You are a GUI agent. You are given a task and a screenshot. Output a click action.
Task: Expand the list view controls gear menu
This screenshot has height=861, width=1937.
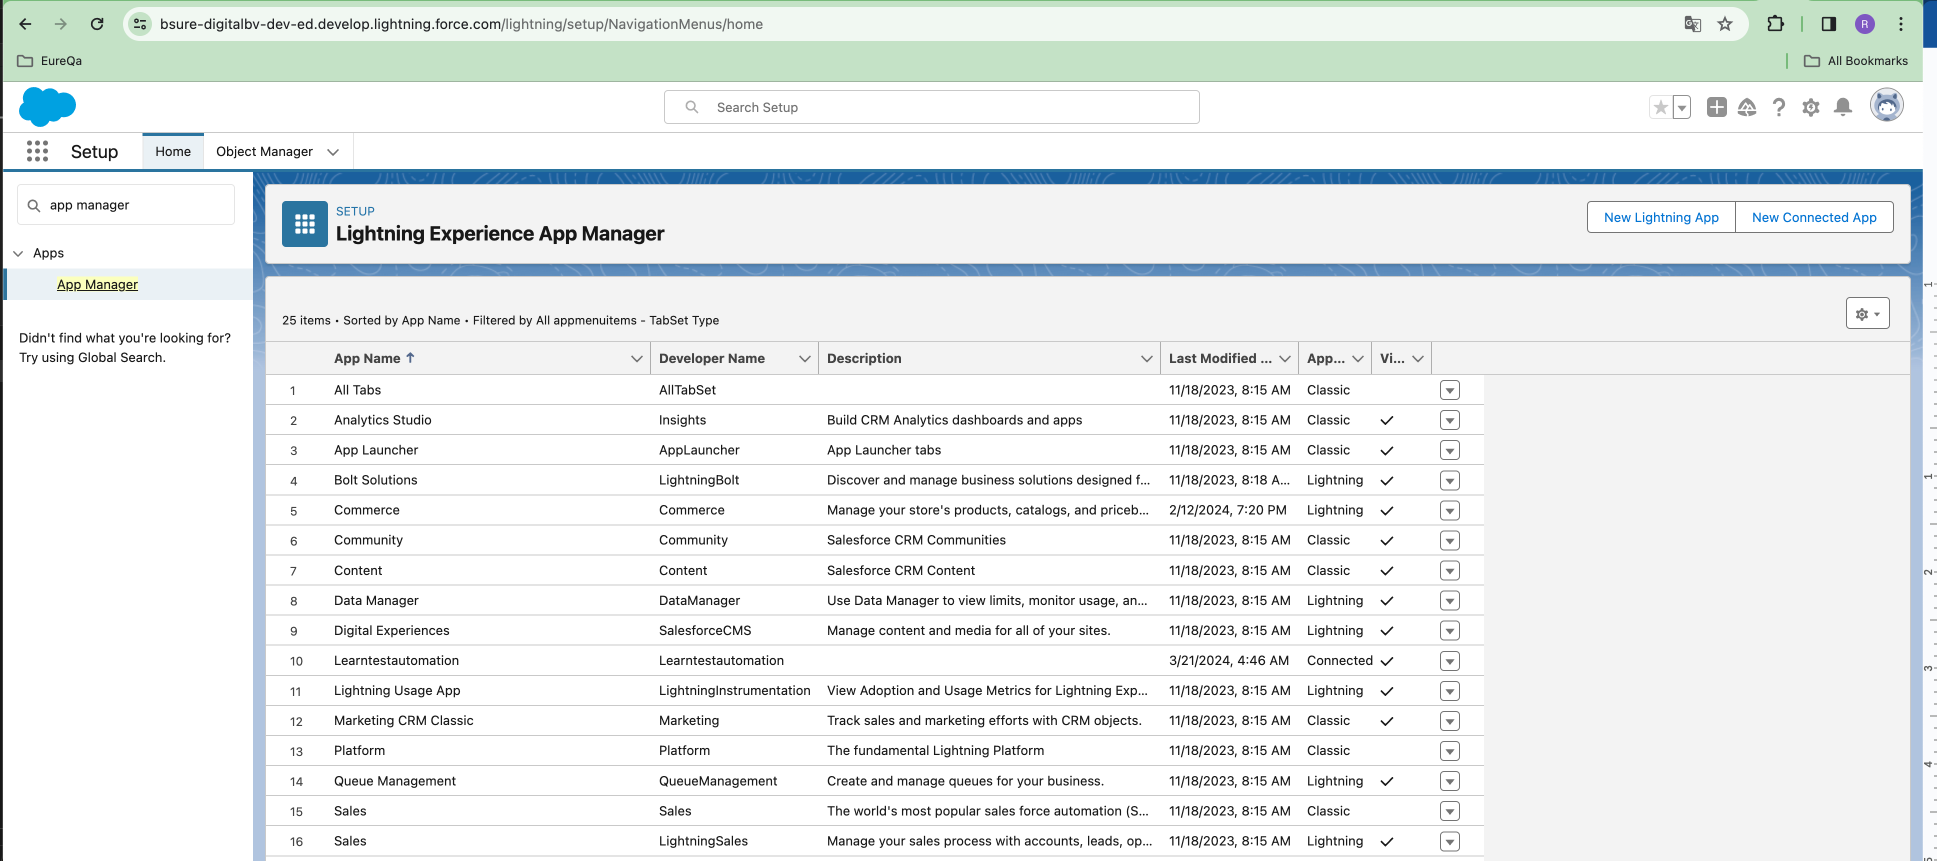tap(1867, 314)
